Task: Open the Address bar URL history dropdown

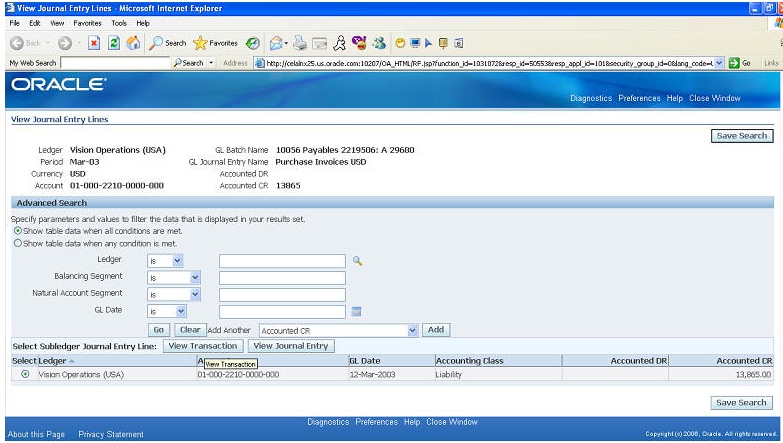Action: click(719, 63)
